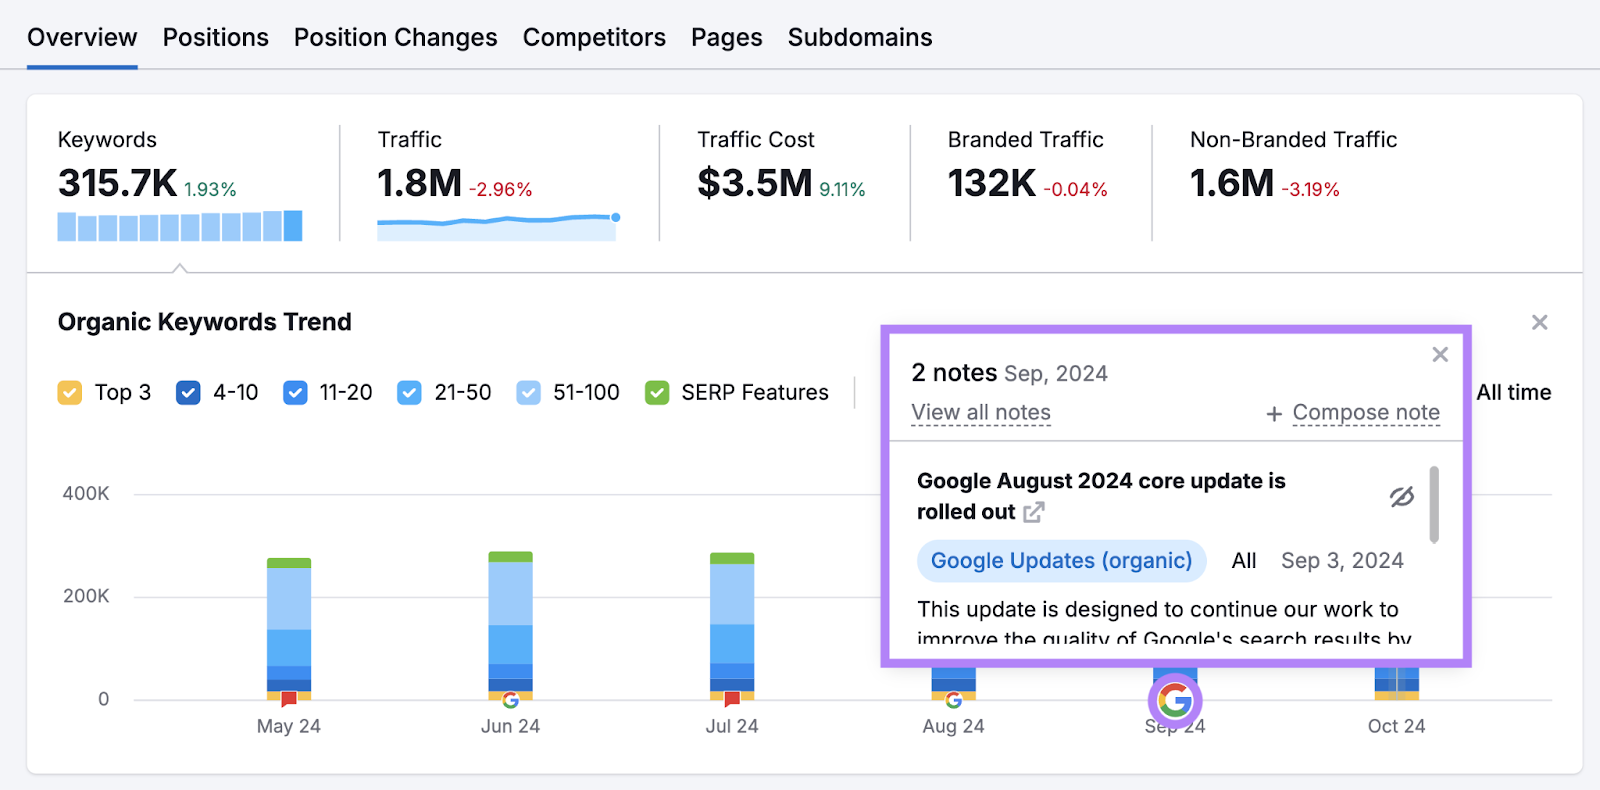Image resolution: width=1600 pixels, height=790 pixels.
Task: Close the Organic Keywords Trend panel
Action: [x=1539, y=322]
